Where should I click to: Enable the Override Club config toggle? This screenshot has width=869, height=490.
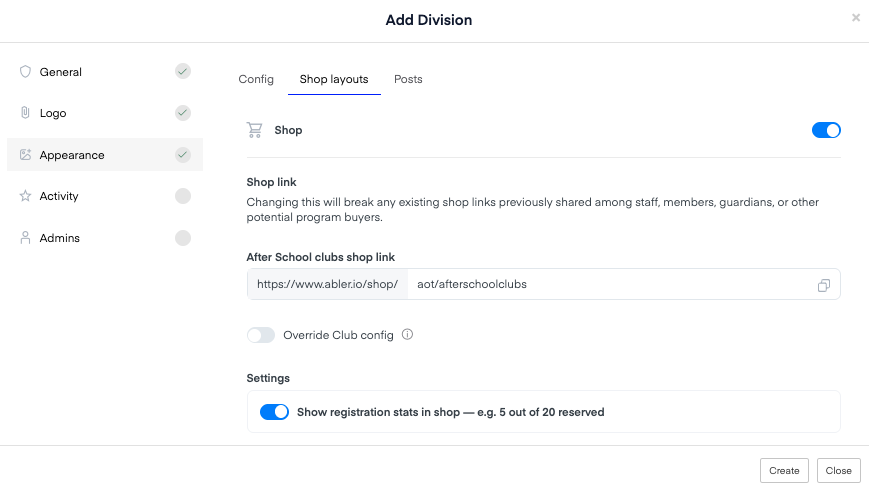(261, 335)
